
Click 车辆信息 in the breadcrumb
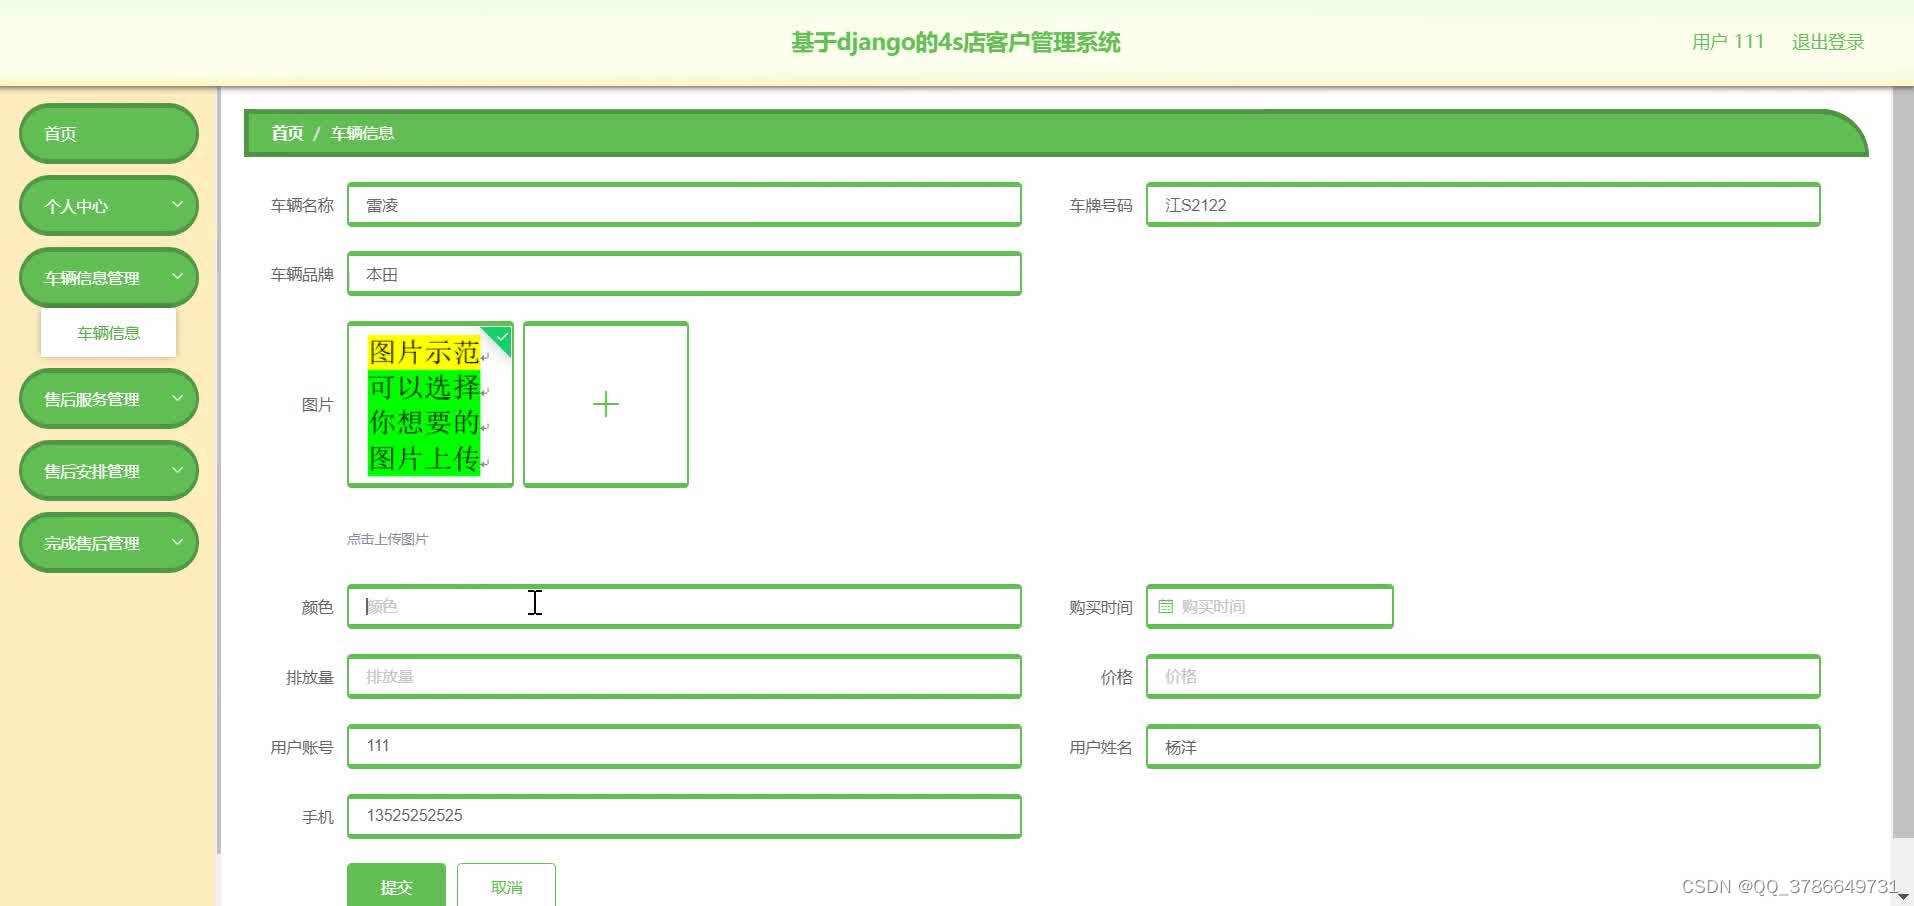coord(362,133)
